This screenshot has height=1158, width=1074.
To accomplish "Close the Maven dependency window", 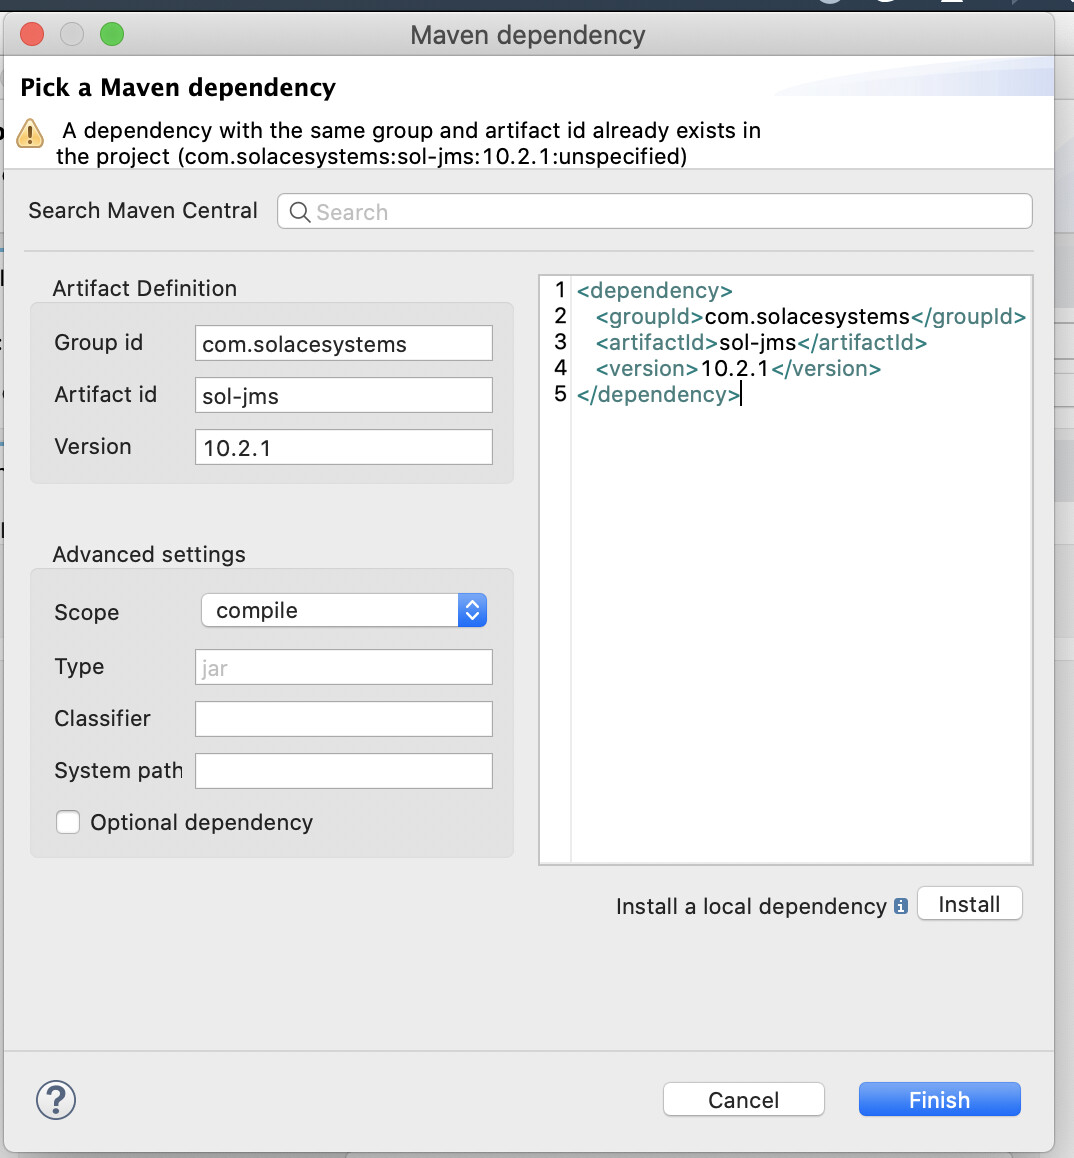I will 32,34.
